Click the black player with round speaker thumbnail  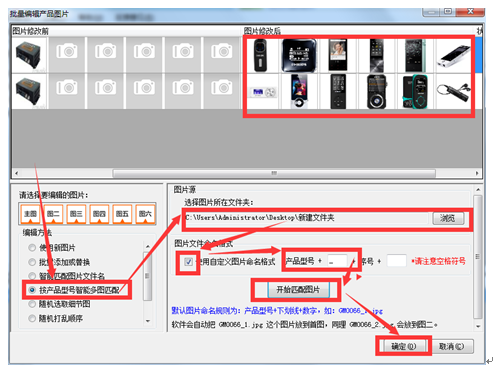click(376, 92)
